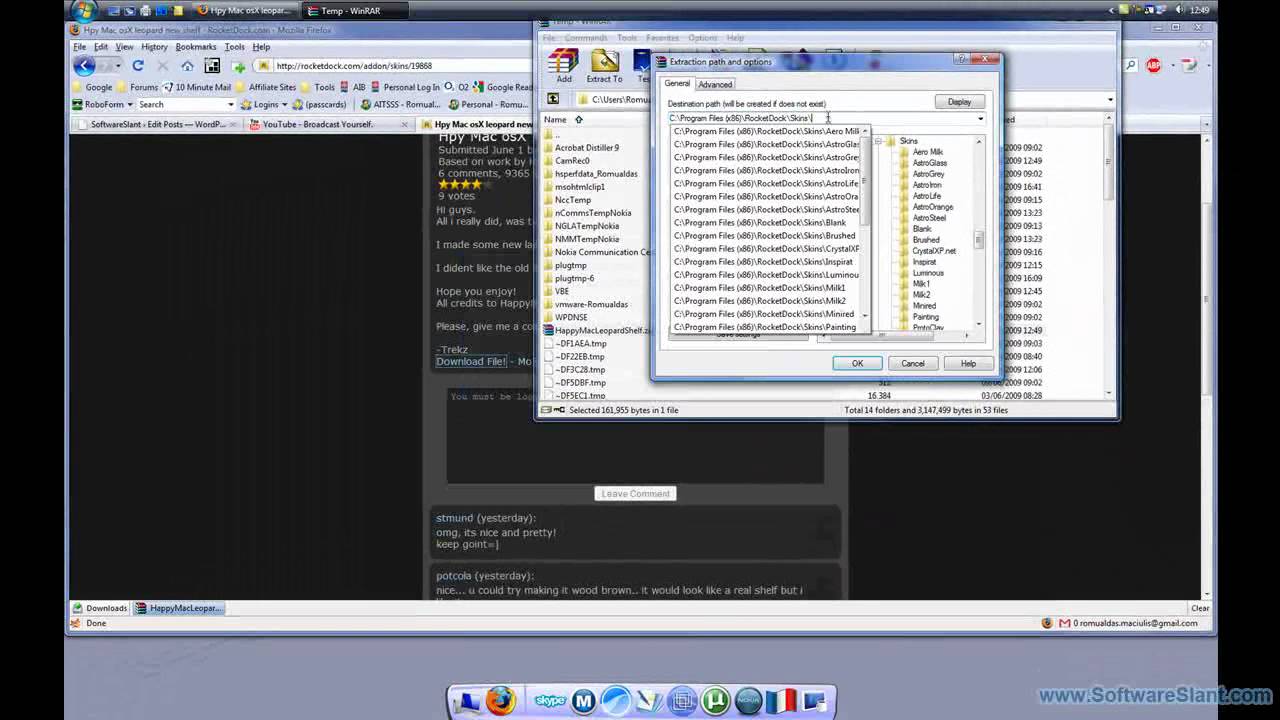Open back button history dropdown in Firefox

pyautogui.click(x=117, y=66)
